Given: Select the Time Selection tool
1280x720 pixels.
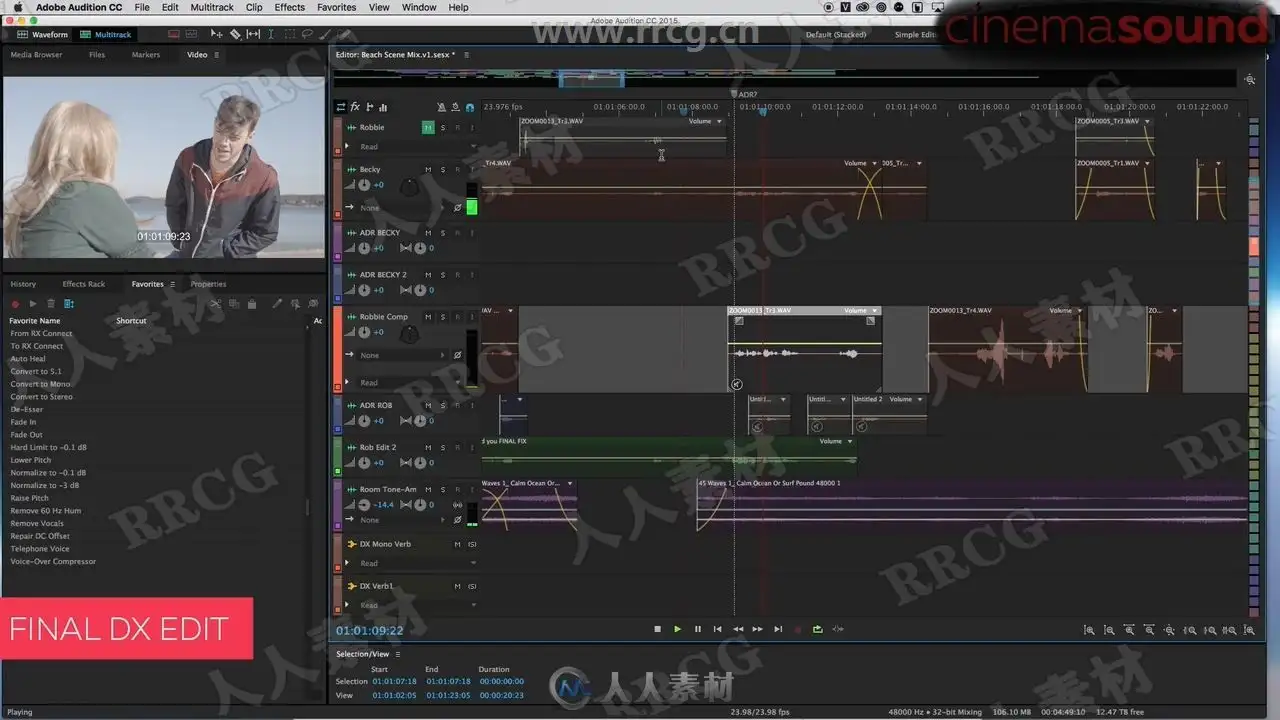Looking at the screenshot, I should coord(270,34).
